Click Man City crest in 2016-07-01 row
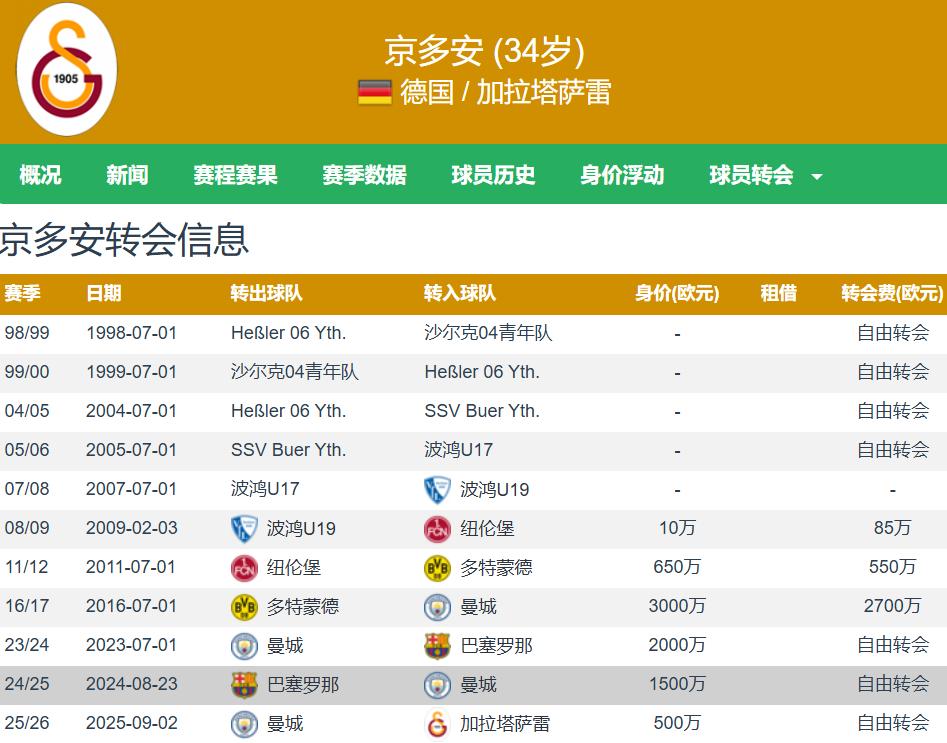The width and height of the screenshot is (947, 743). pyautogui.click(x=437, y=606)
